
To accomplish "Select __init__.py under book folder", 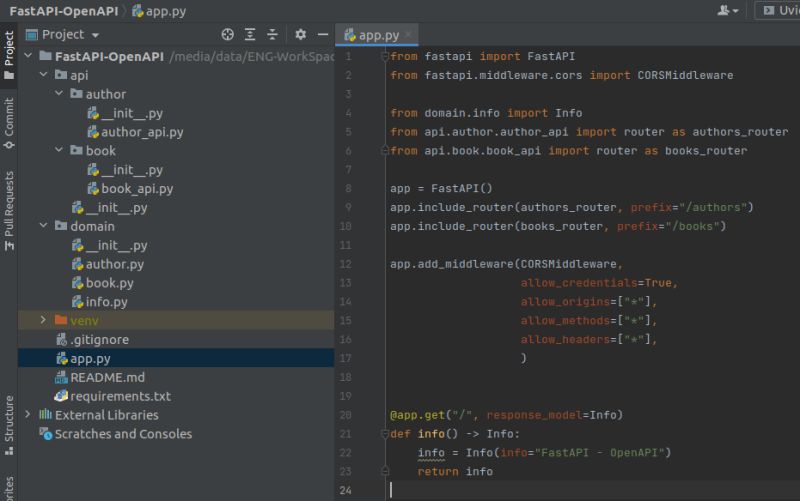I will pos(124,169).
